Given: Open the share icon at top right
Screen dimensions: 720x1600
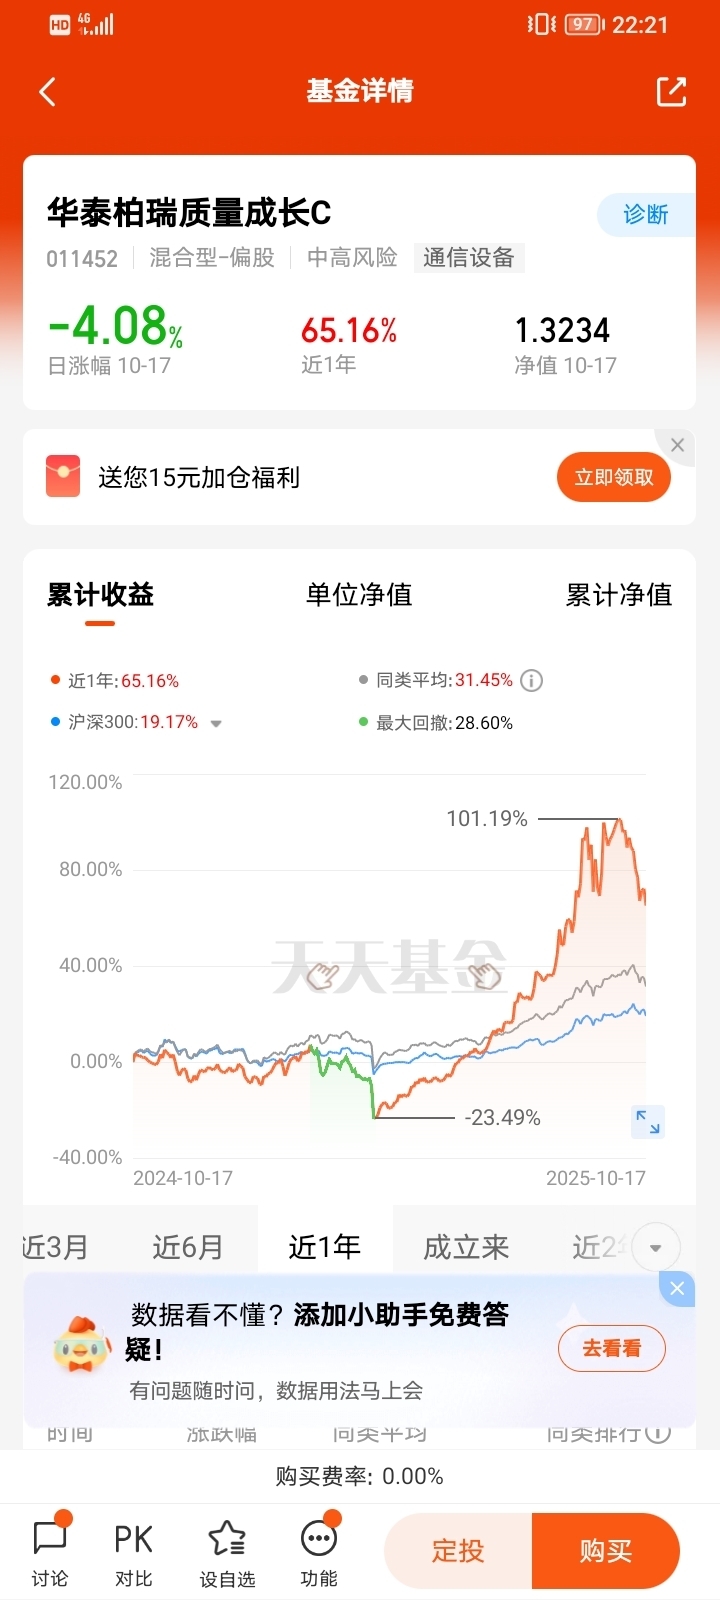Looking at the screenshot, I should [x=671, y=91].
